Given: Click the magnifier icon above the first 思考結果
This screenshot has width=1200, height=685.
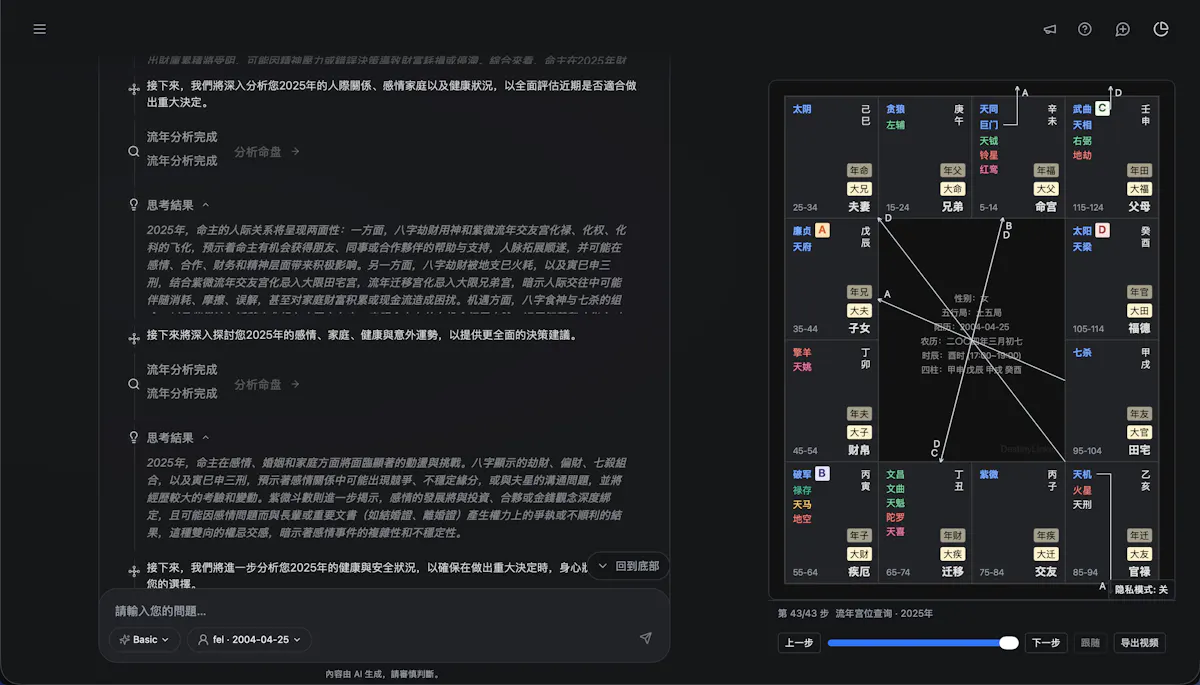Looking at the screenshot, I should [133, 151].
